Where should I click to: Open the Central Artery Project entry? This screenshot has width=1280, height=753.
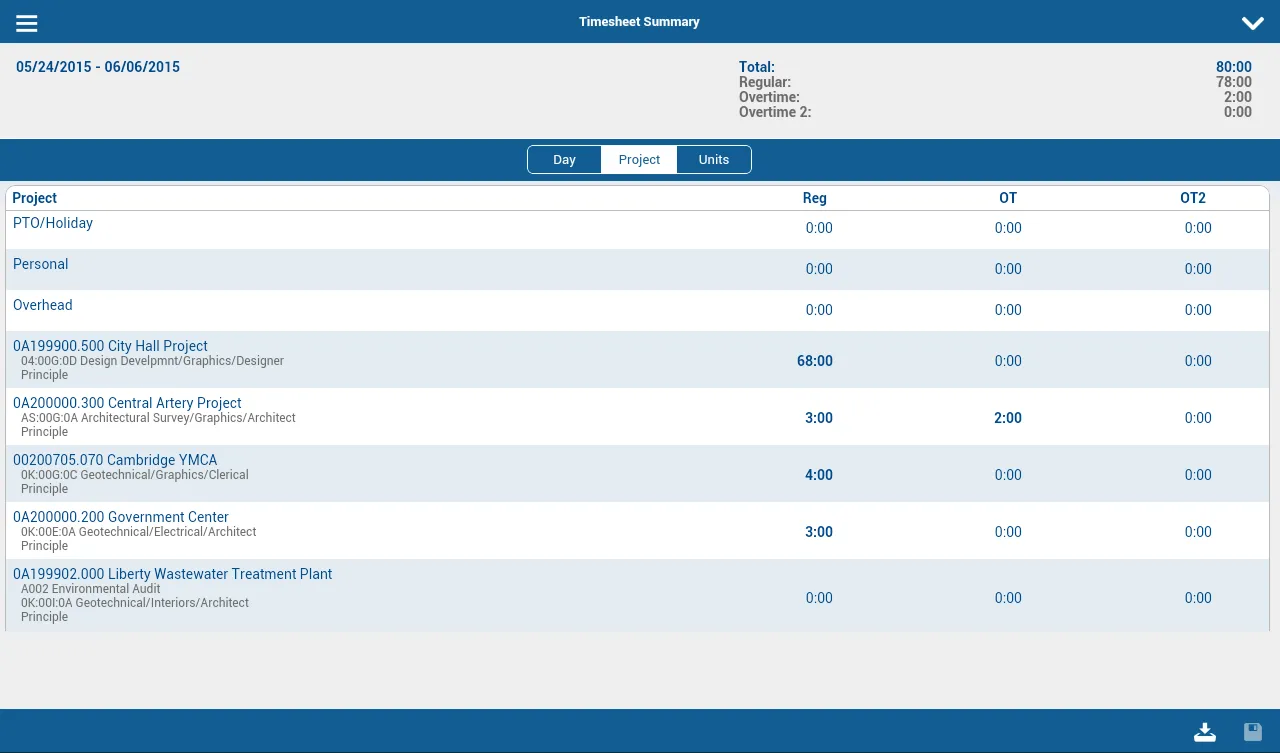point(127,403)
